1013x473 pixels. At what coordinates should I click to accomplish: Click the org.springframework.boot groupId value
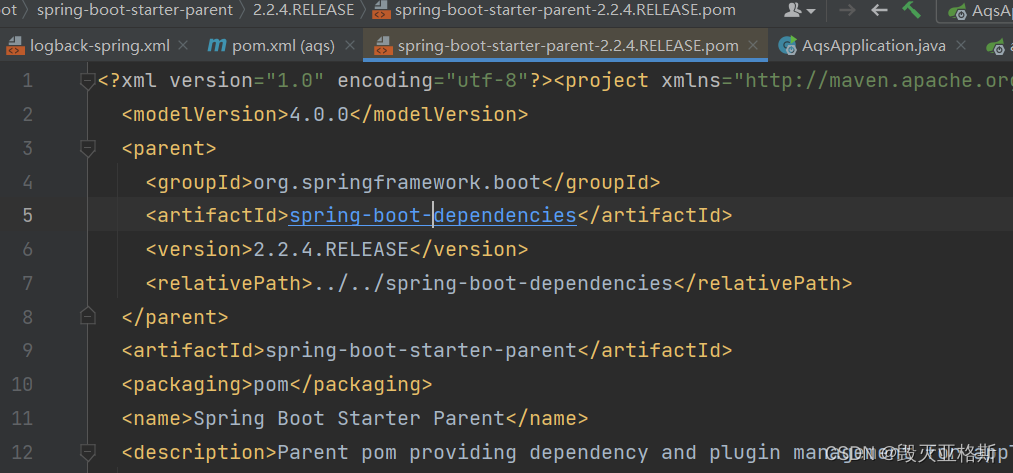click(x=397, y=182)
